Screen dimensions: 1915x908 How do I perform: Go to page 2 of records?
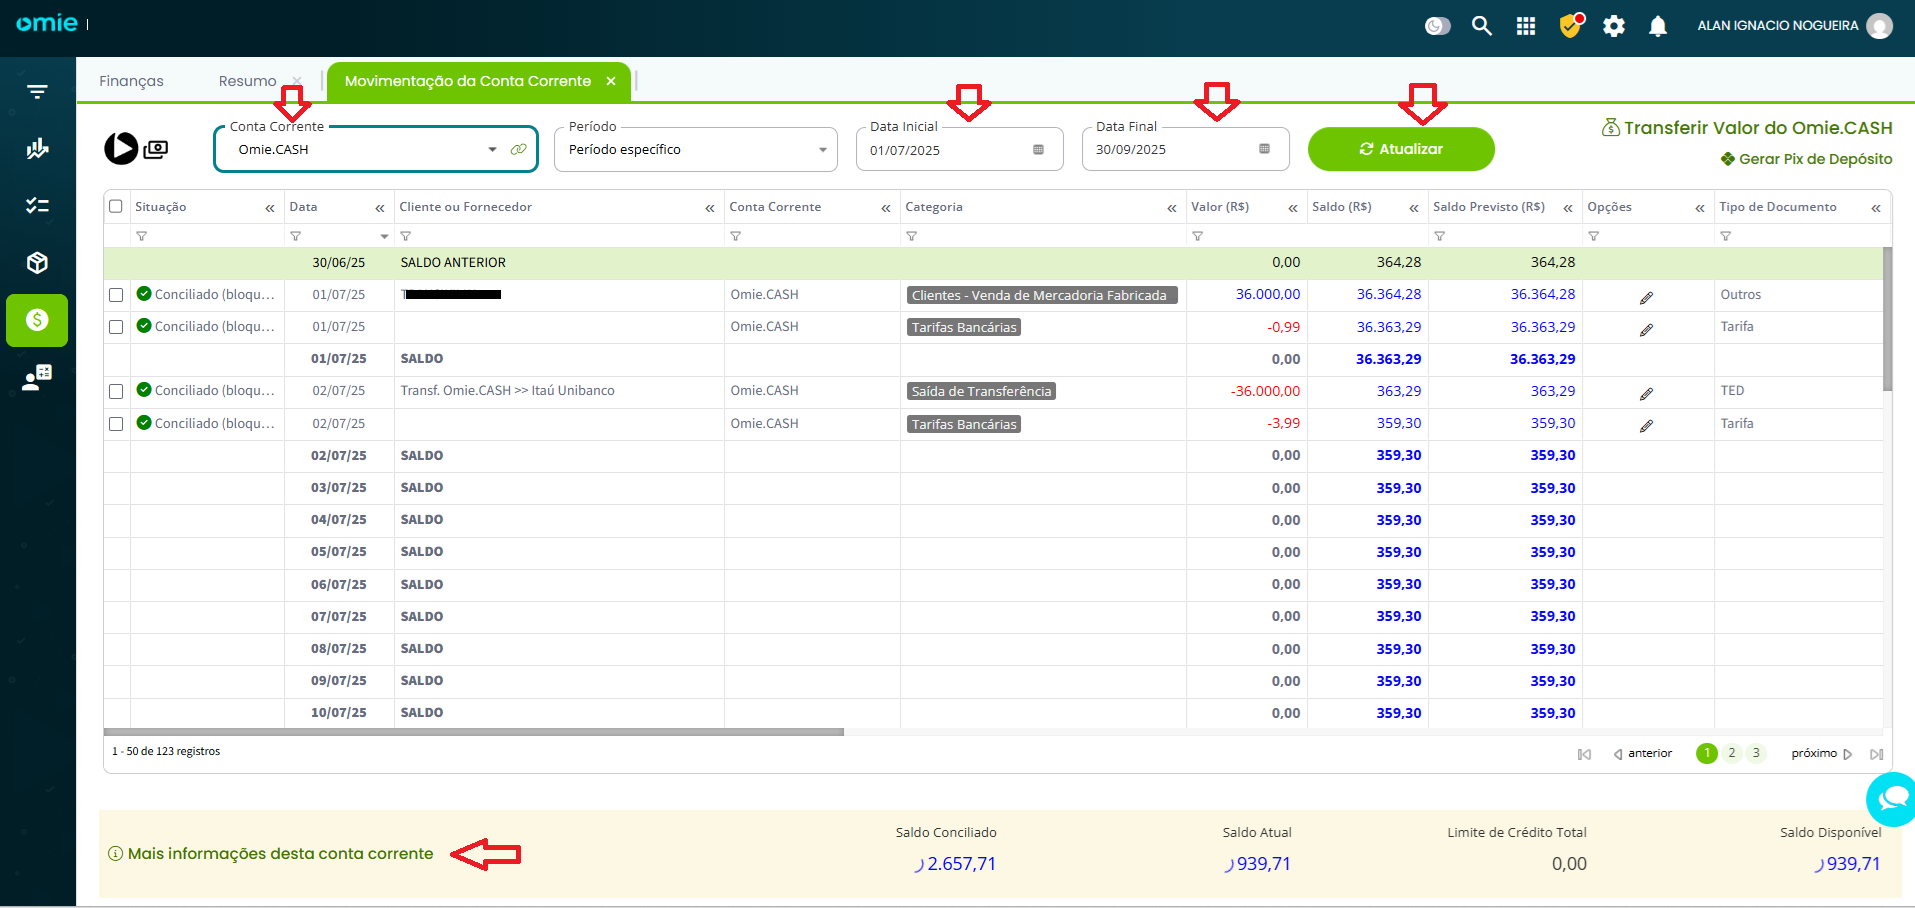click(1732, 753)
